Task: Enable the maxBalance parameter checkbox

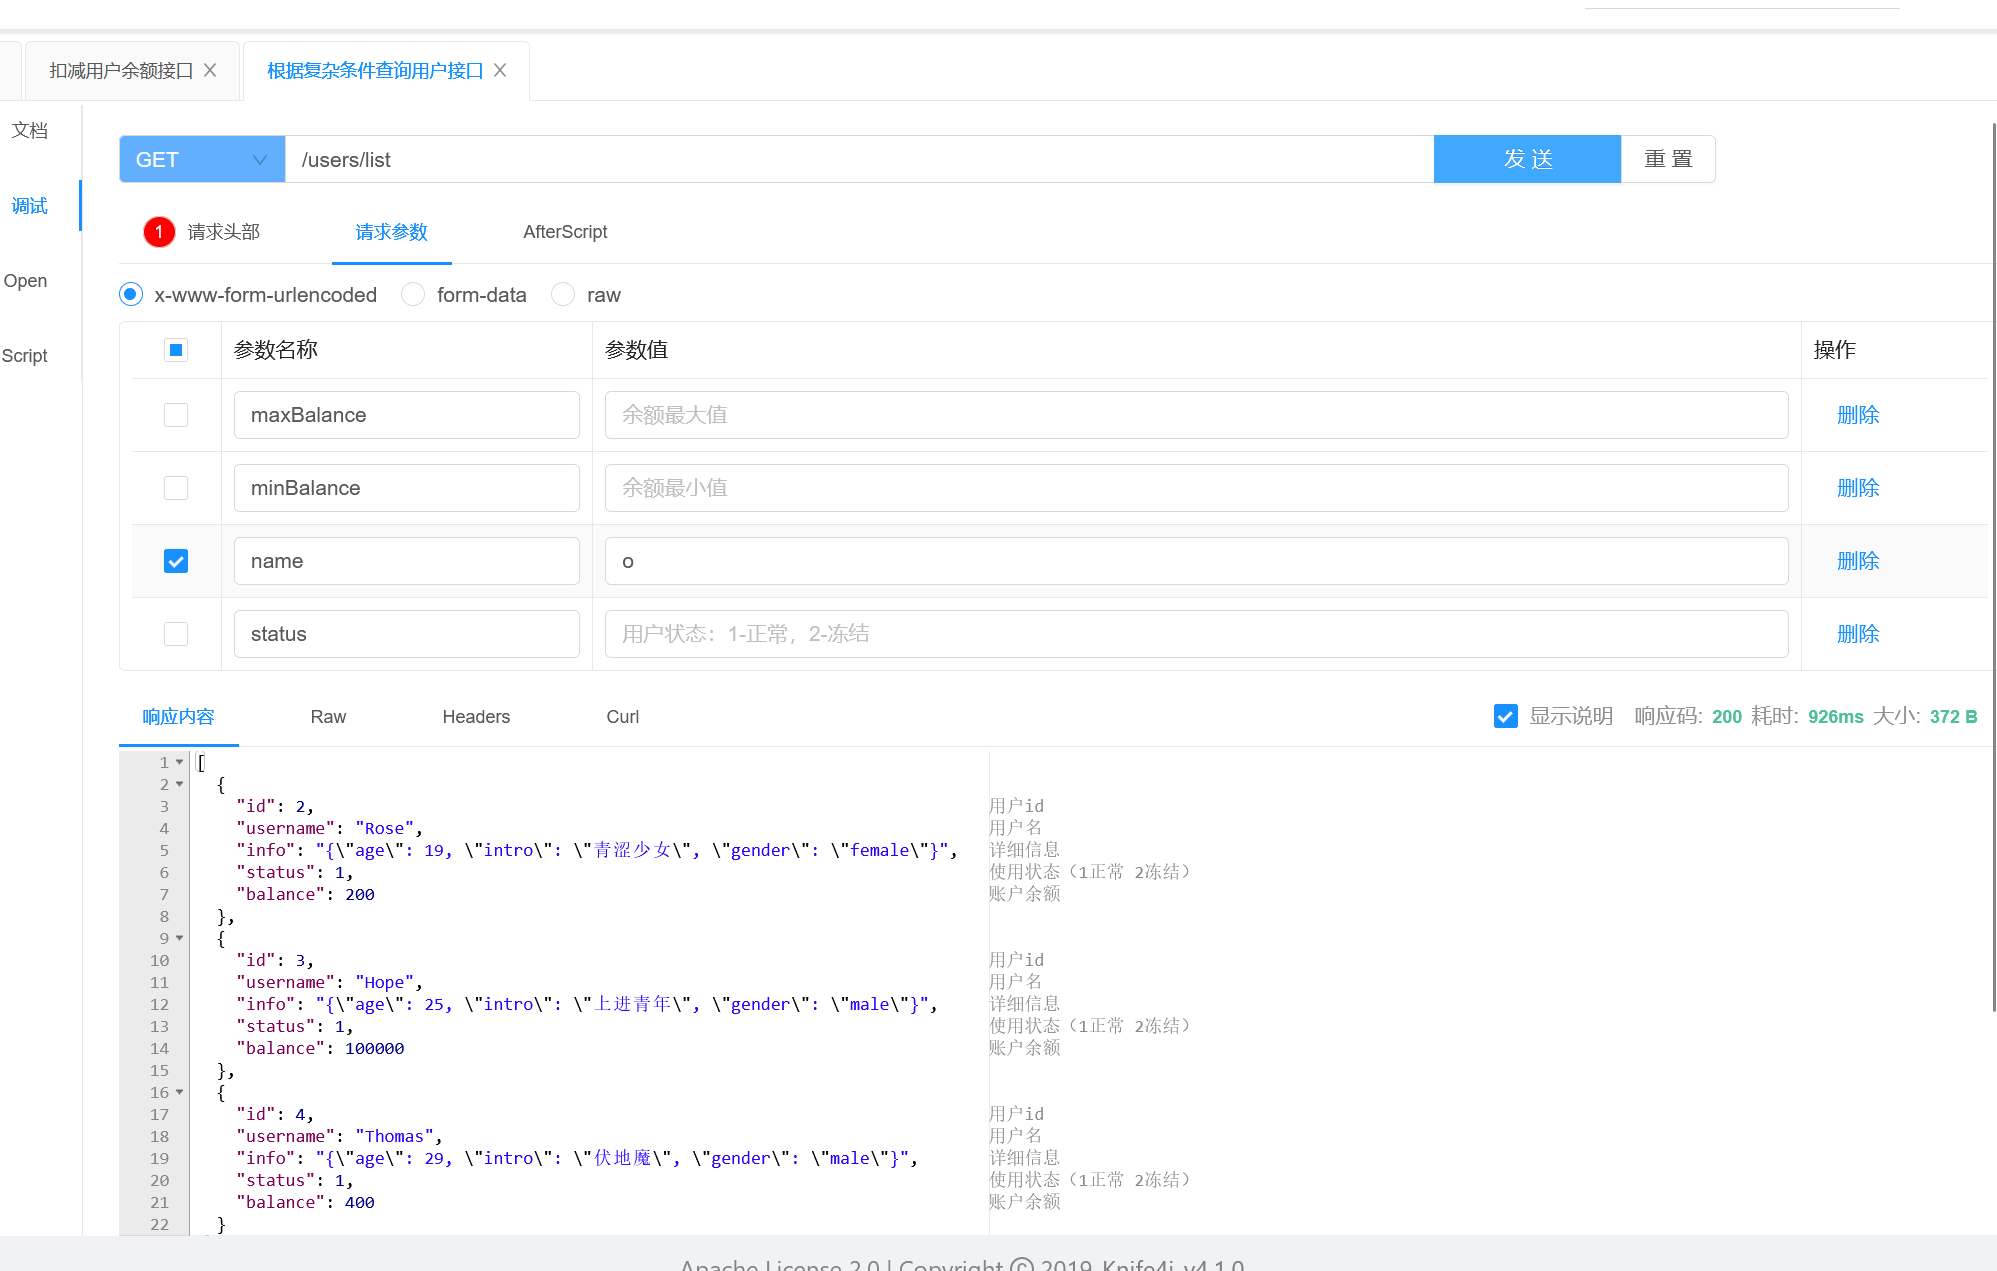Action: (175, 414)
